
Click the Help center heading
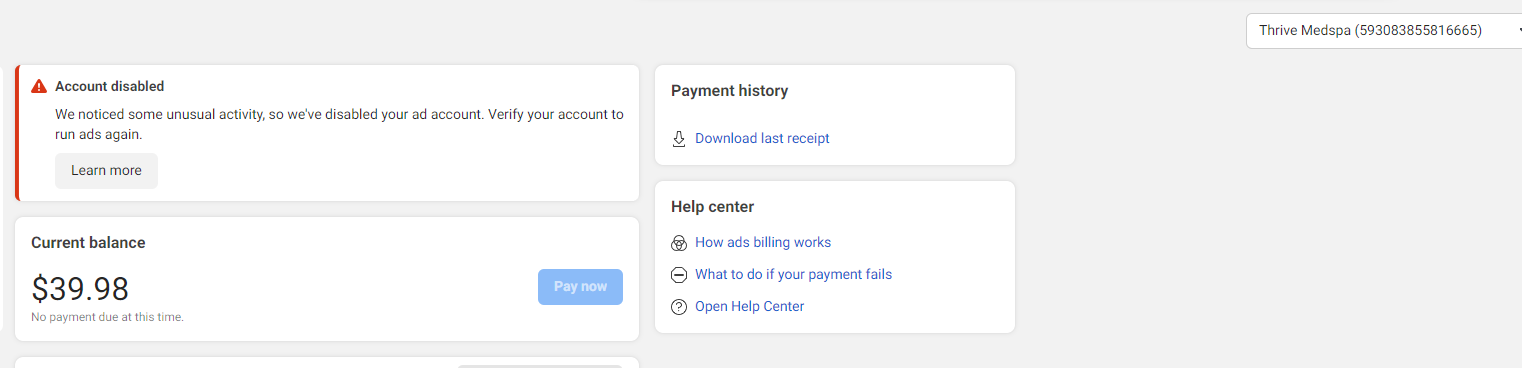712,207
